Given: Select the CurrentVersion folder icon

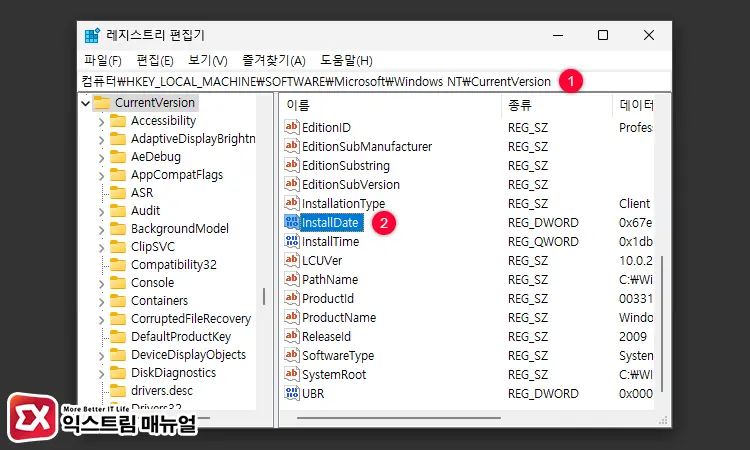Looking at the screenshot, I should (101, 102).
